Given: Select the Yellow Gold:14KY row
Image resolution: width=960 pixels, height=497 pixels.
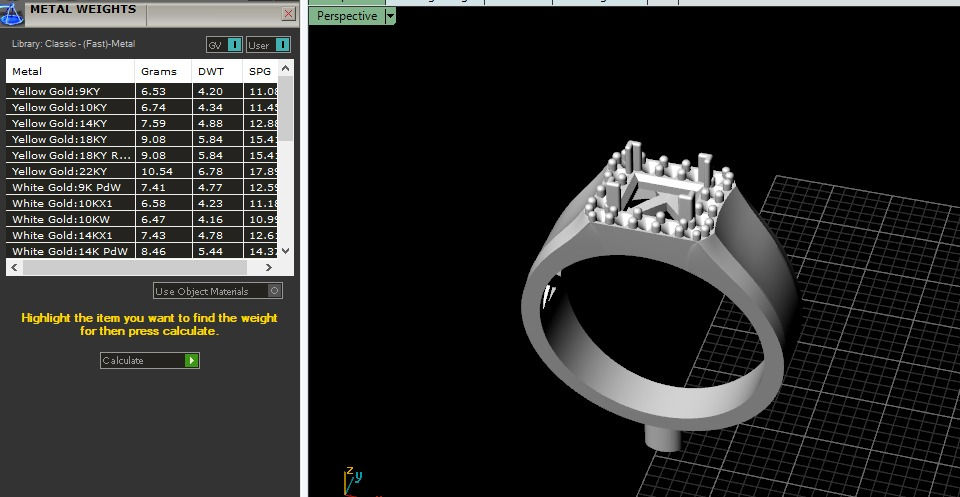Looking at the screenshot, I should pos(142,123).
